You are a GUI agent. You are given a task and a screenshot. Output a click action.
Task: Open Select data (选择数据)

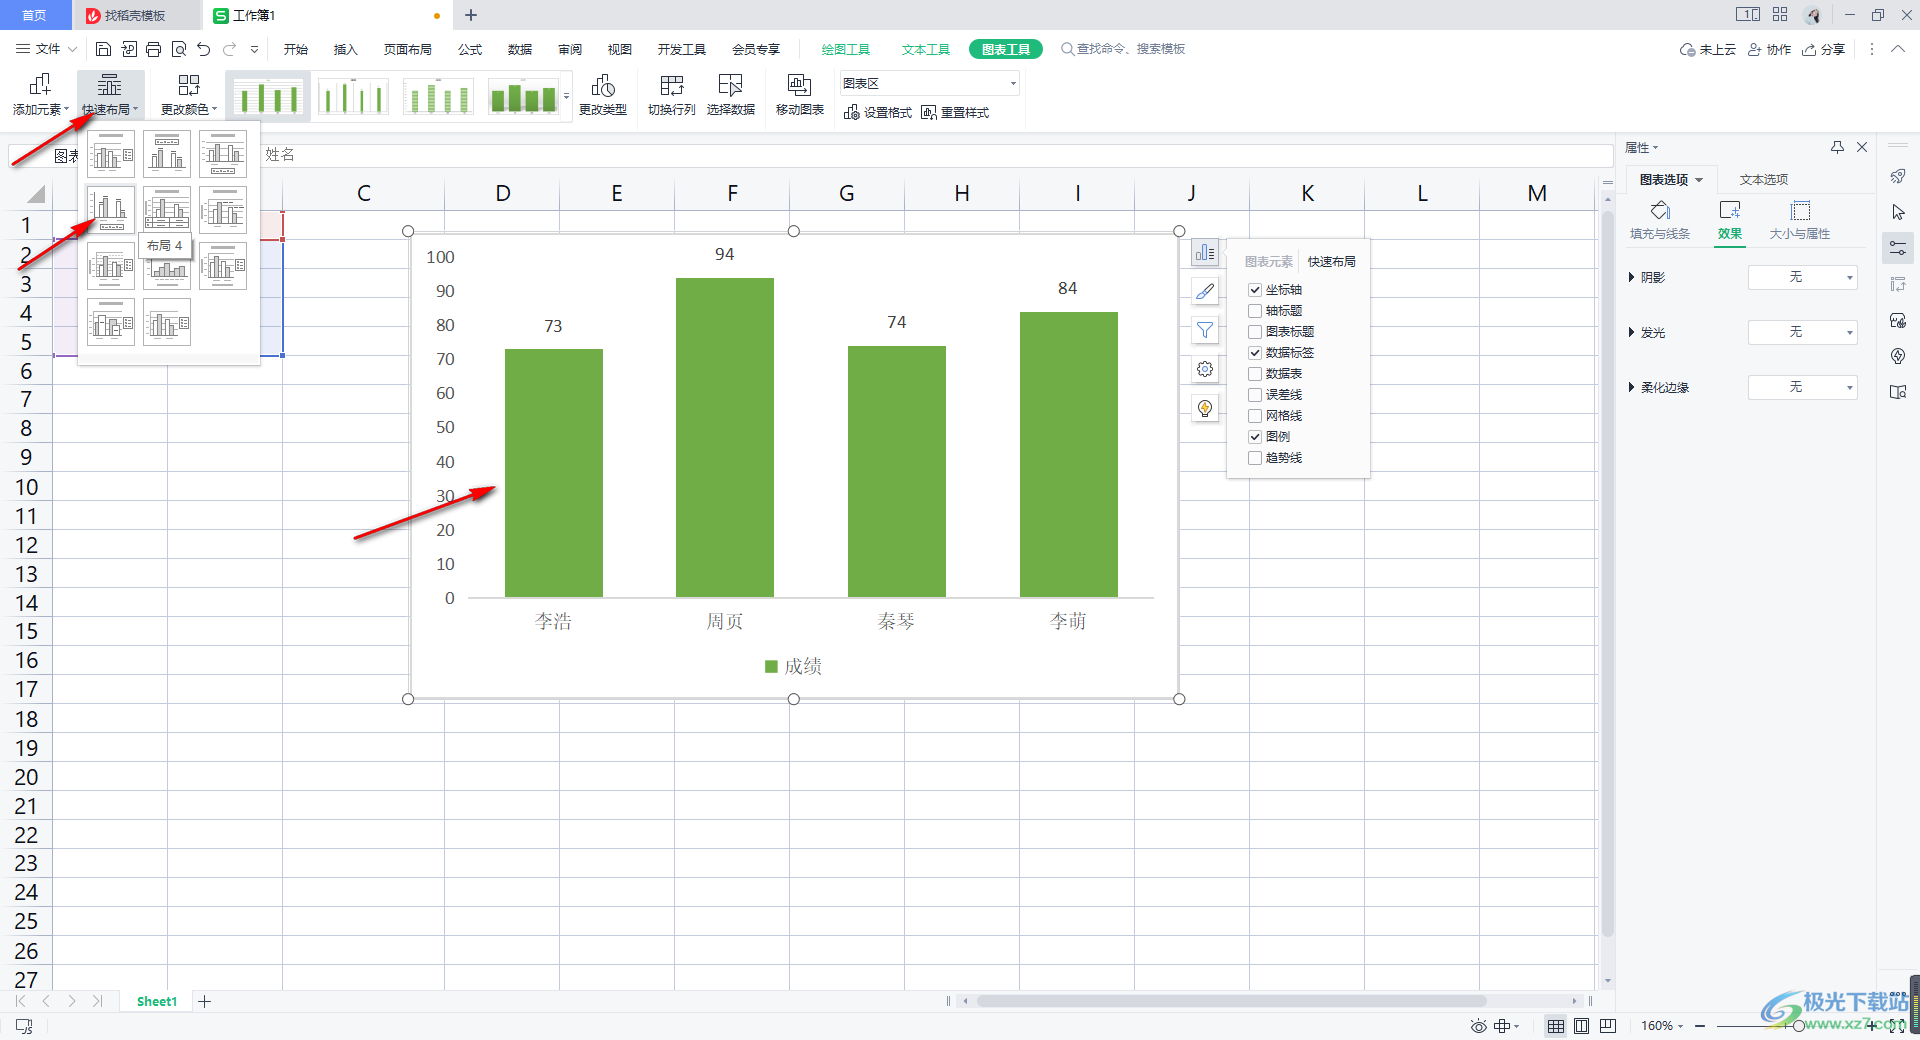tap(731, 96)
